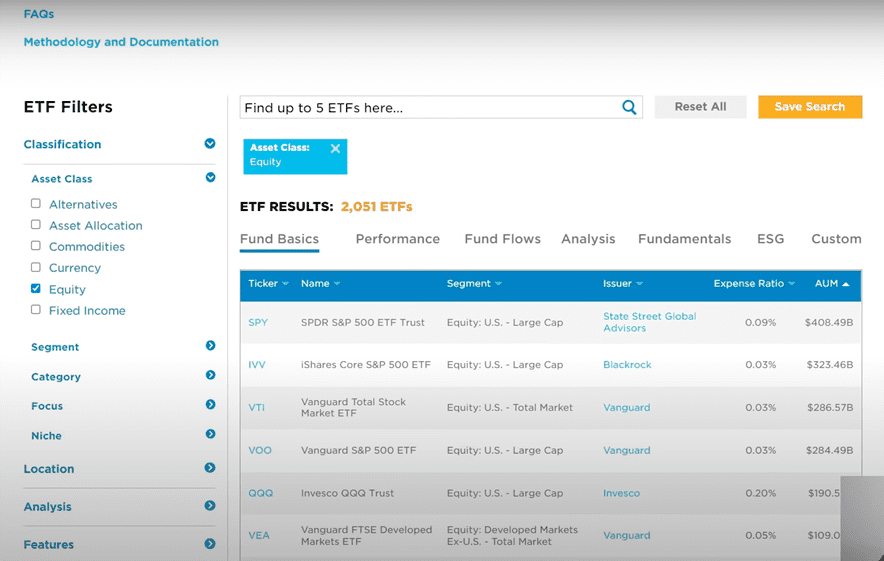This screenshot has height=561, width=884.
Task: Collapse the Classification filter section
Action: (x=210, y=144)
